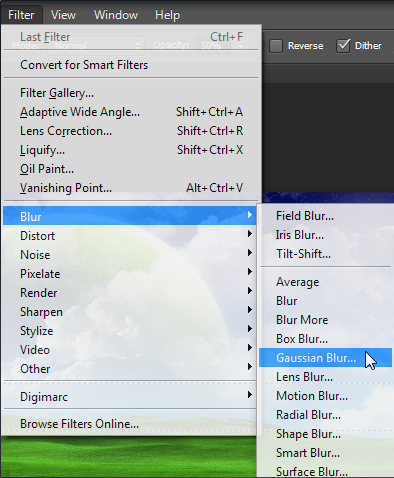Expand the Distort submenu
The width and height of the screenshot is (394, 478).
coord(129,236)
